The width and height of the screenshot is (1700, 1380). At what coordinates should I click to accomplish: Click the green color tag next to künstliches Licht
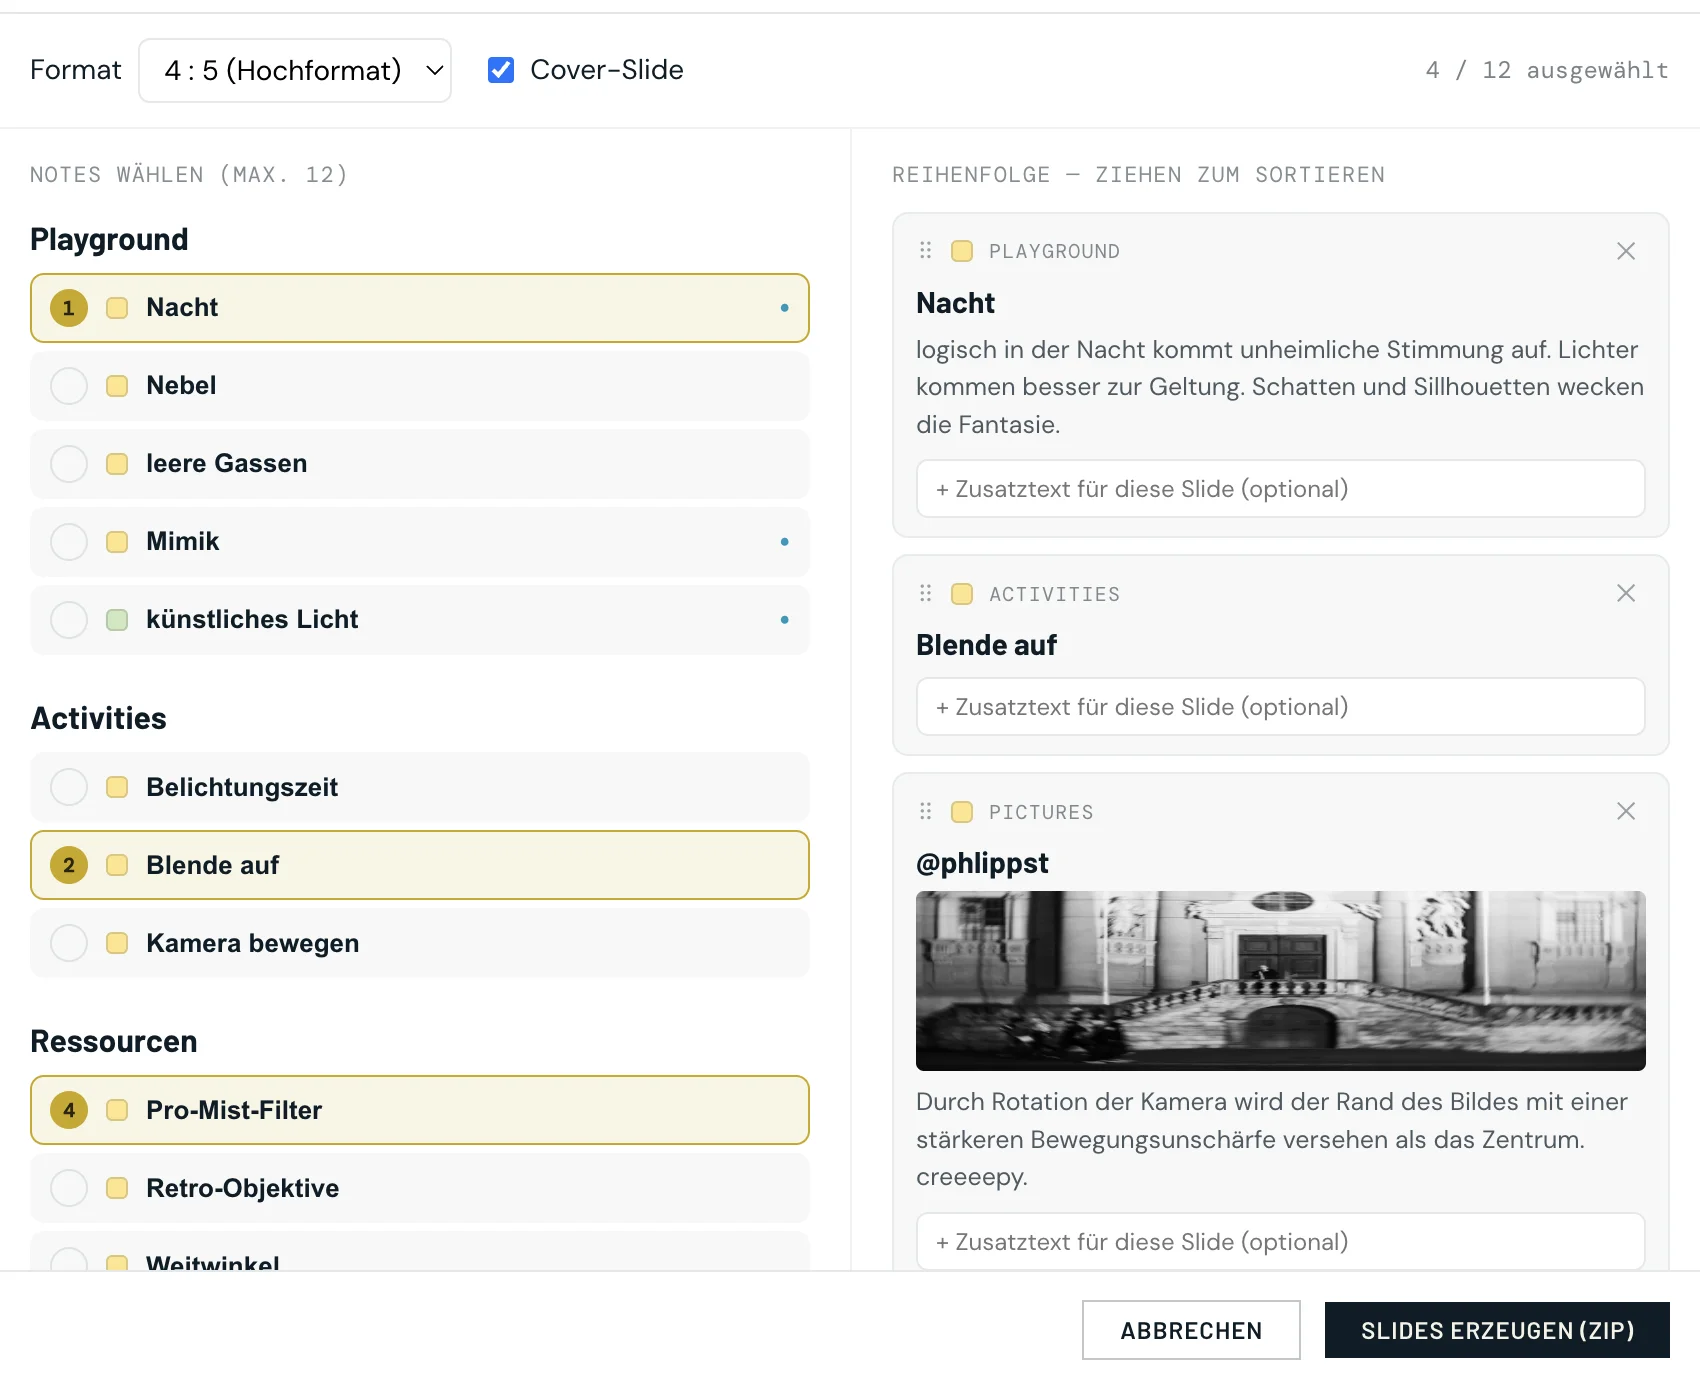click(117, 620)
